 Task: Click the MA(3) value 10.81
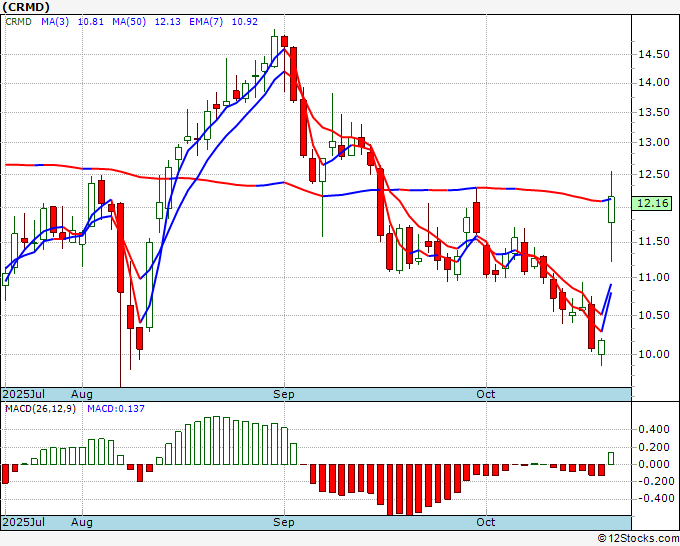[x=91, y=22]
